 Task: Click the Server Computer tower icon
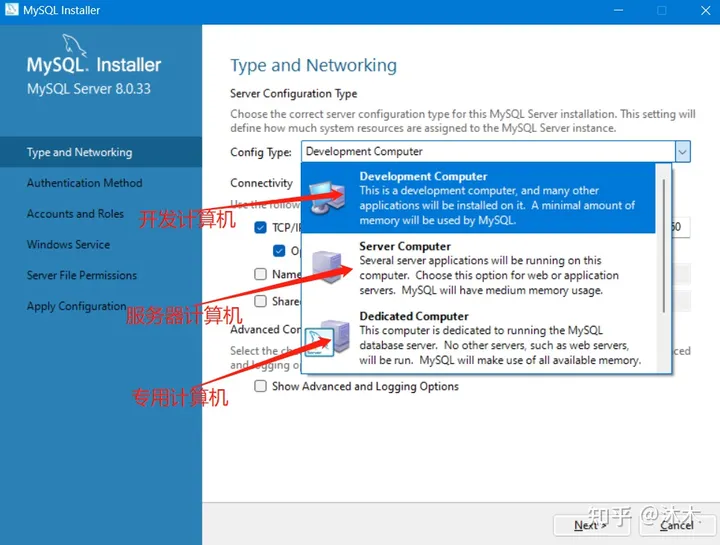coord(327,267)
